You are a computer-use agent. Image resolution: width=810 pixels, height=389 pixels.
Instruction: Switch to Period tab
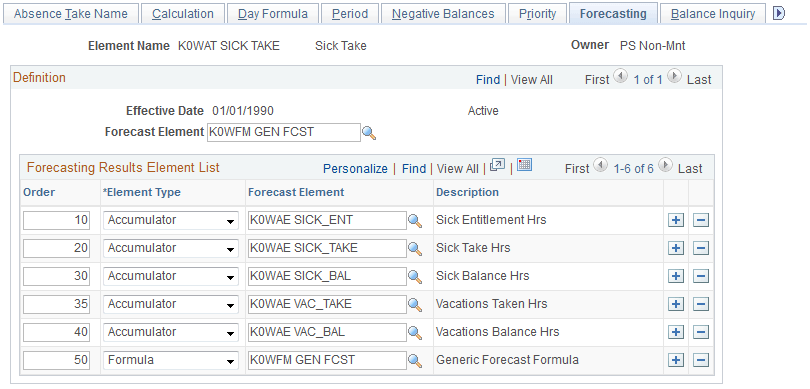coord(350,14)
